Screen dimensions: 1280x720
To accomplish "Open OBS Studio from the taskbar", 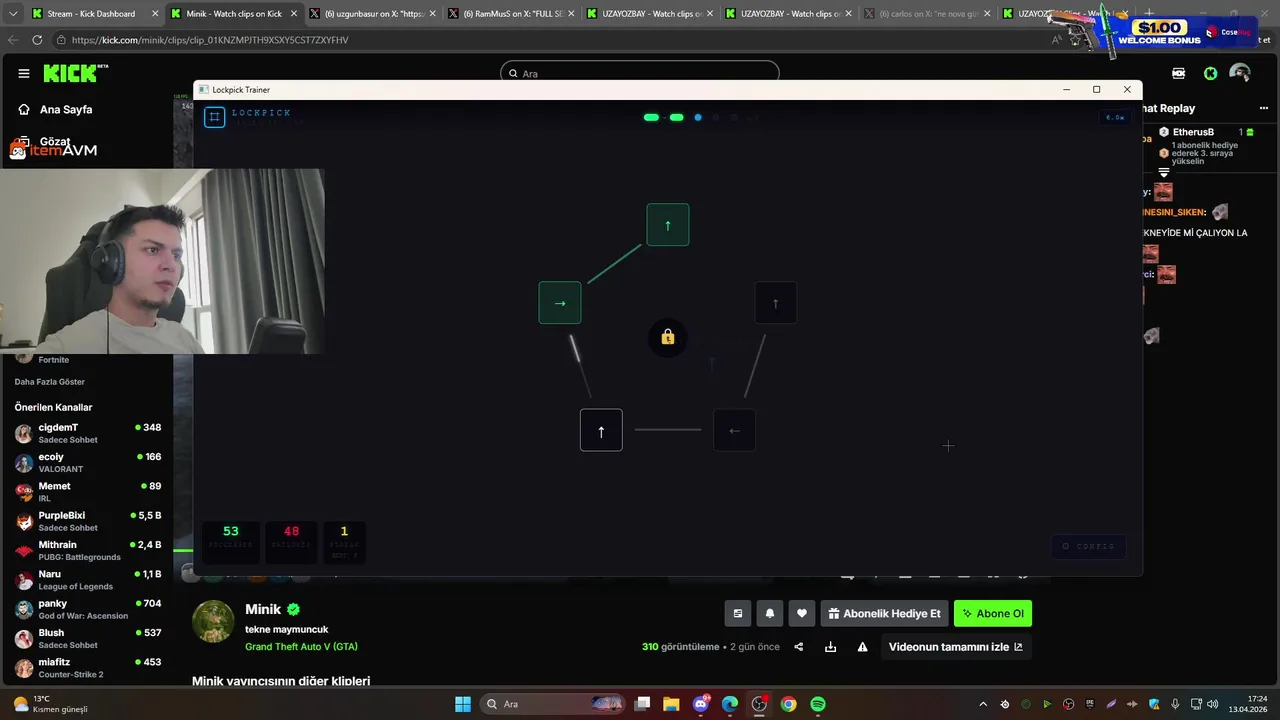I will pos(759,704).
